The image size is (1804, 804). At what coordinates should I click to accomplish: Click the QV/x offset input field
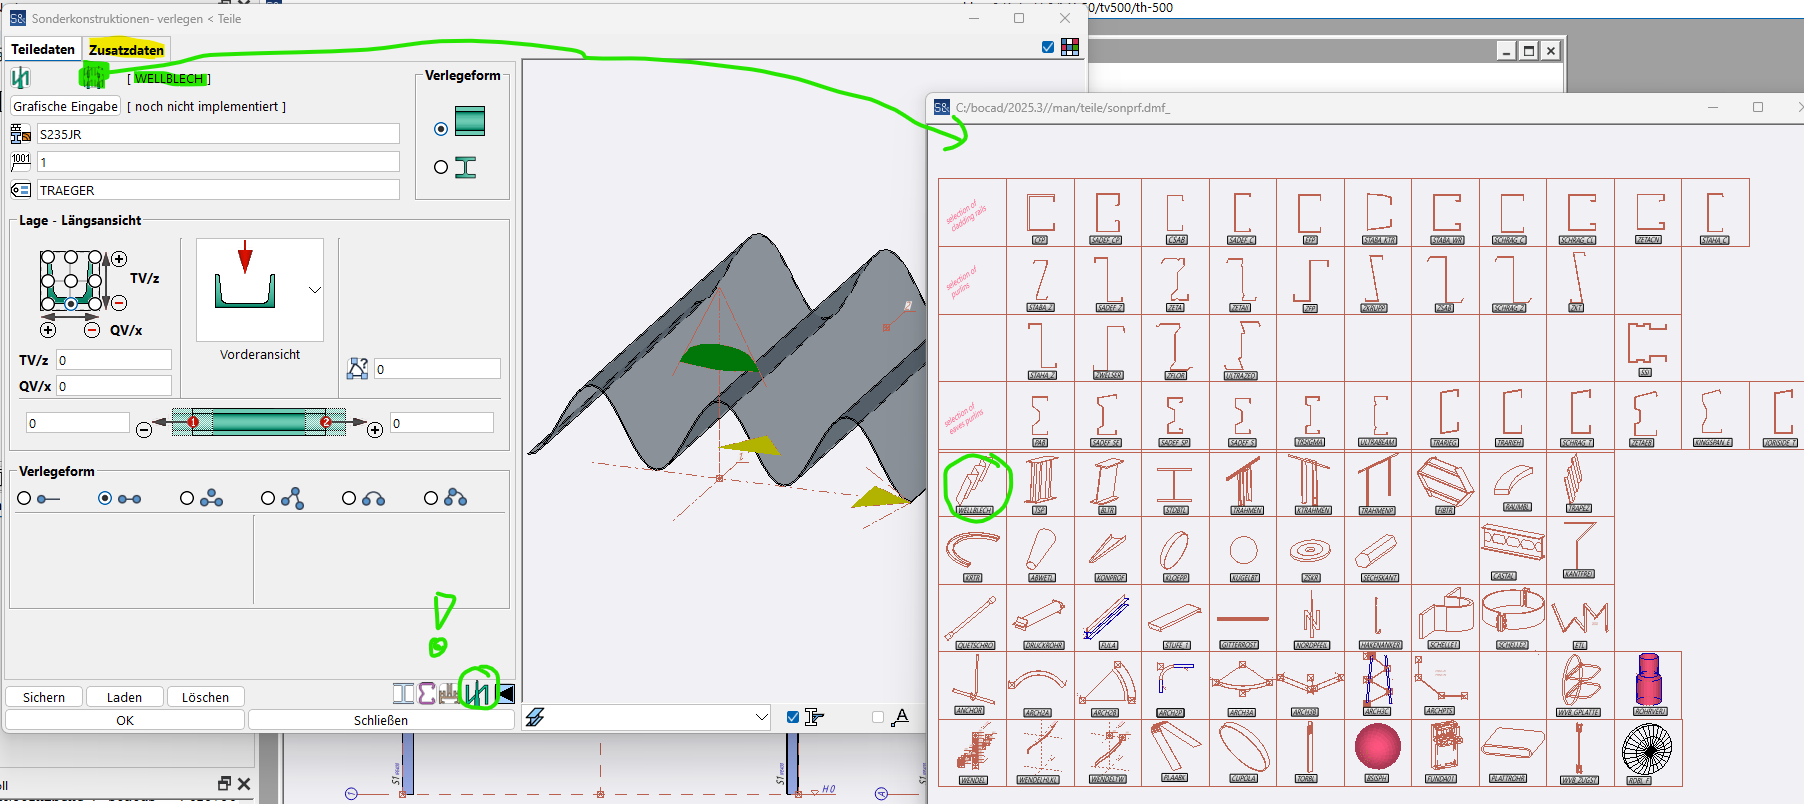point(114,386)
